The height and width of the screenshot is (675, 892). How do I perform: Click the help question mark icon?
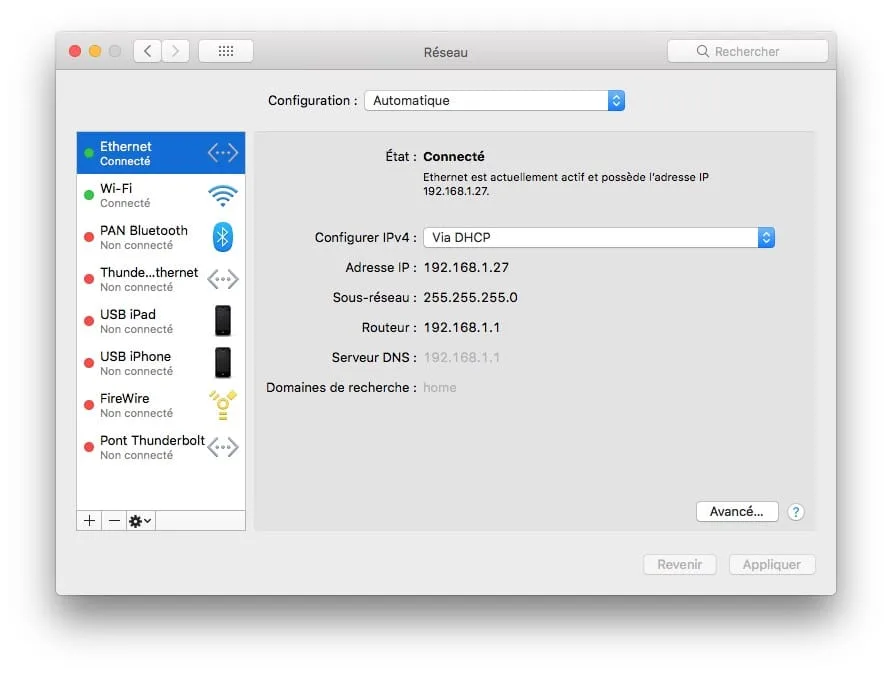click(796, 512)
